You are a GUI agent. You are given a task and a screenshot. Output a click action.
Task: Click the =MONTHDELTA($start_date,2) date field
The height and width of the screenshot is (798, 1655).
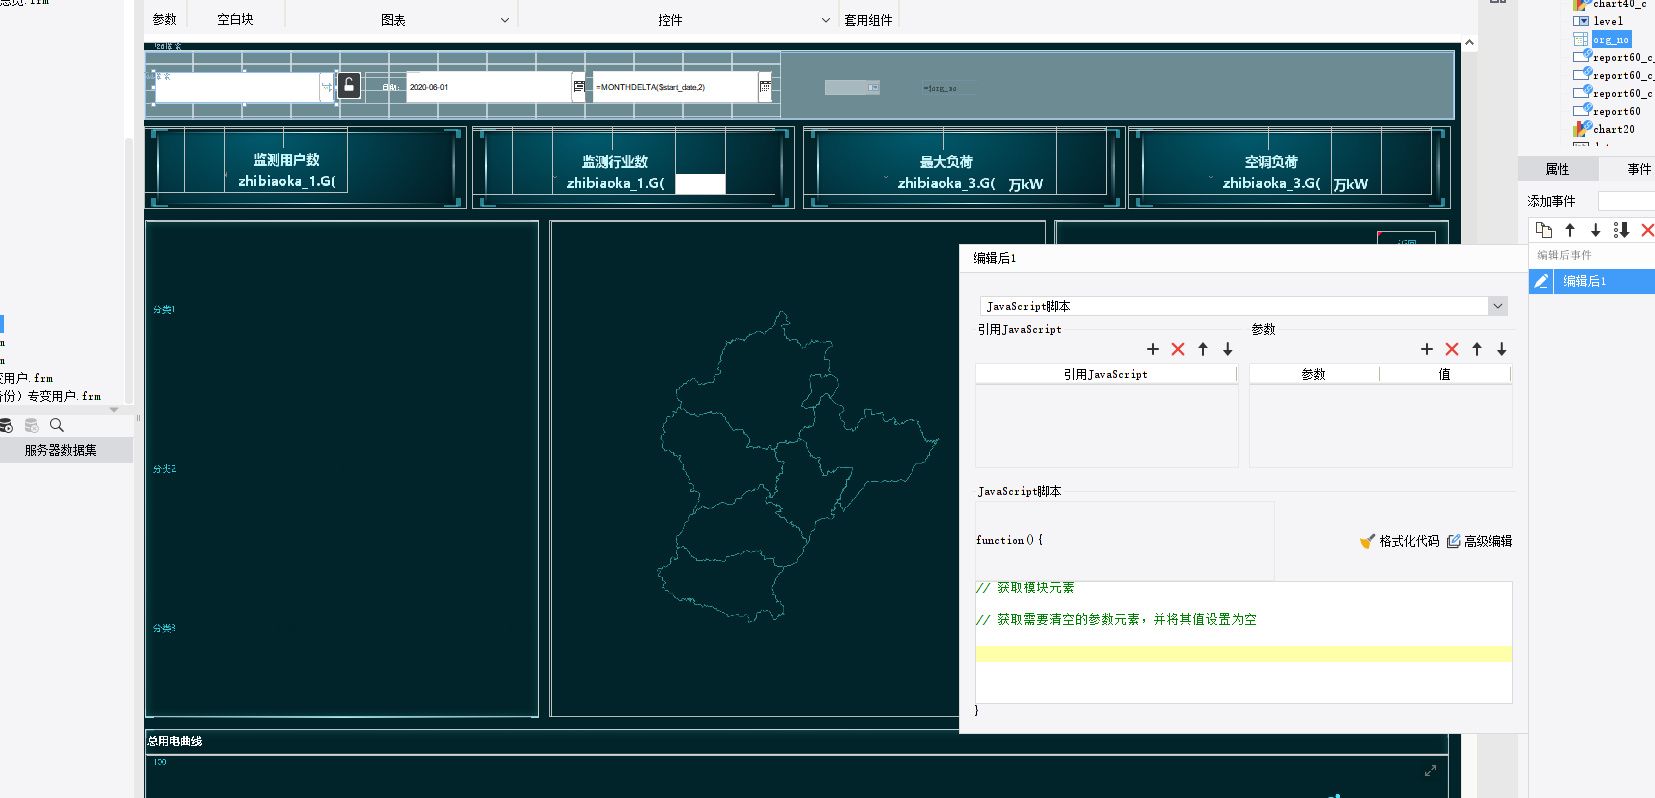(x=675, y=87)
